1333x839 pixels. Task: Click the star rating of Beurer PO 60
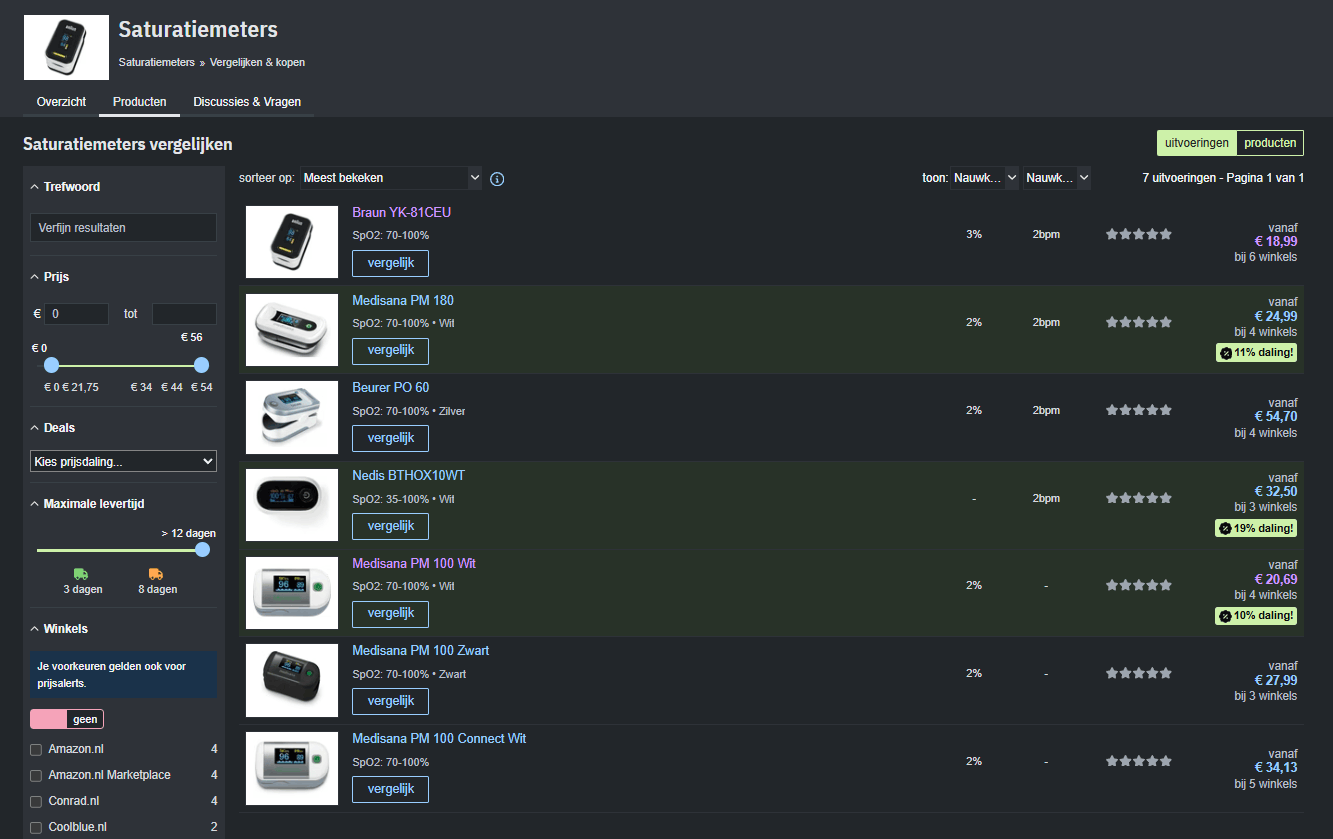pyautogui.click(x=1138, y=410)
